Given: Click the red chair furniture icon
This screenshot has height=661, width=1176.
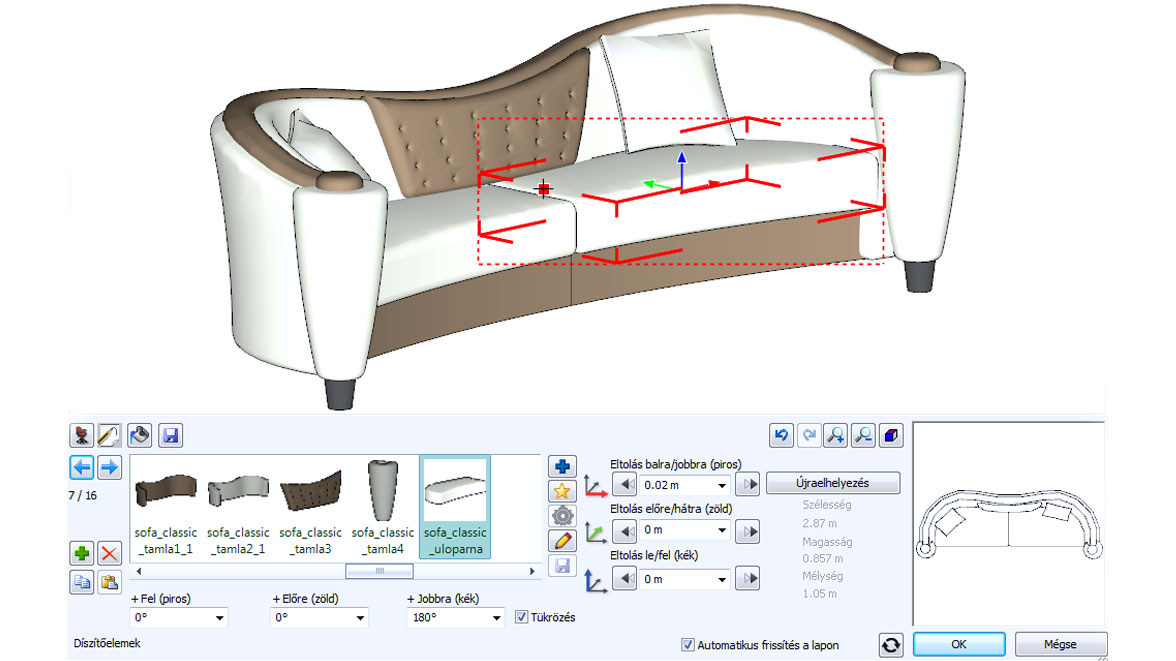Looking at the screenshot, I should click(81, 435).
